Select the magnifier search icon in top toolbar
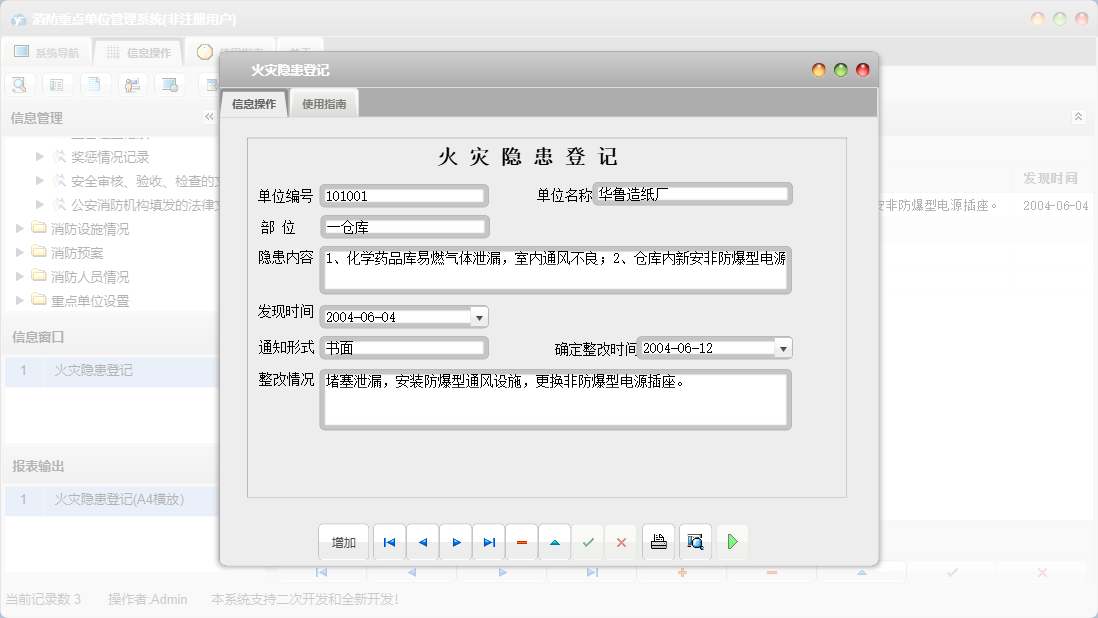The image size is (1098, 618). pos(18,84)
